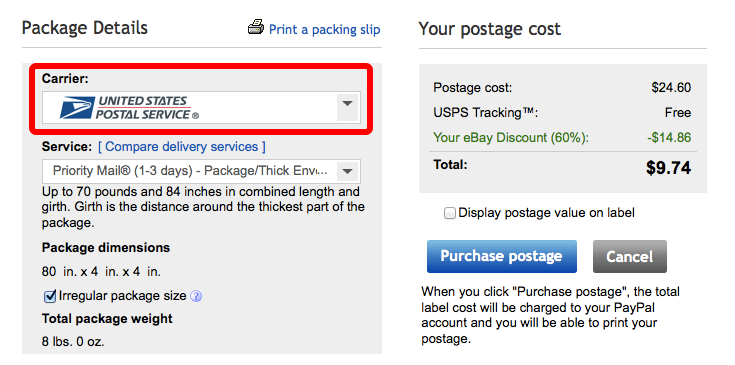Screen dimensions: 735x365
Task: Click the $9.74 total amount
Action: (668, 168)
